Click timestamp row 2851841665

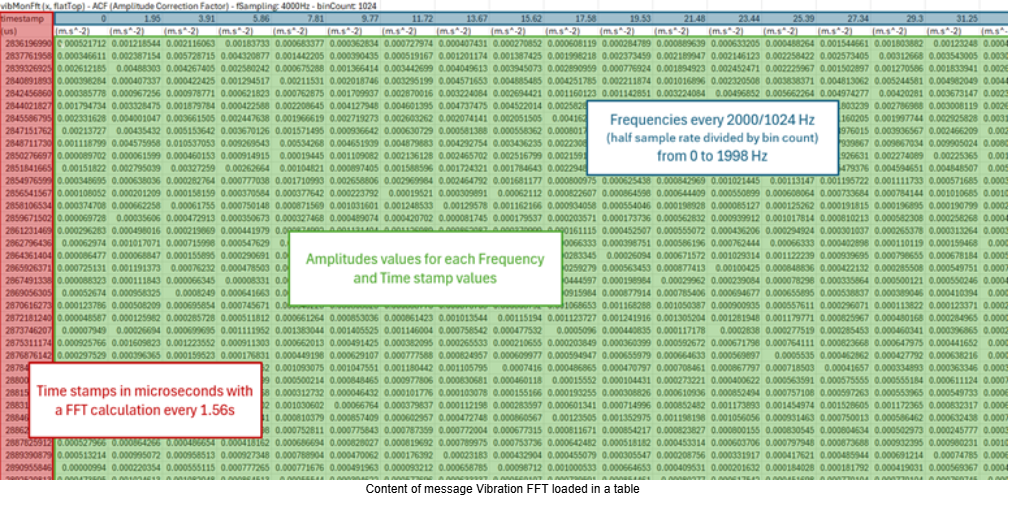[x=28, y=169]
